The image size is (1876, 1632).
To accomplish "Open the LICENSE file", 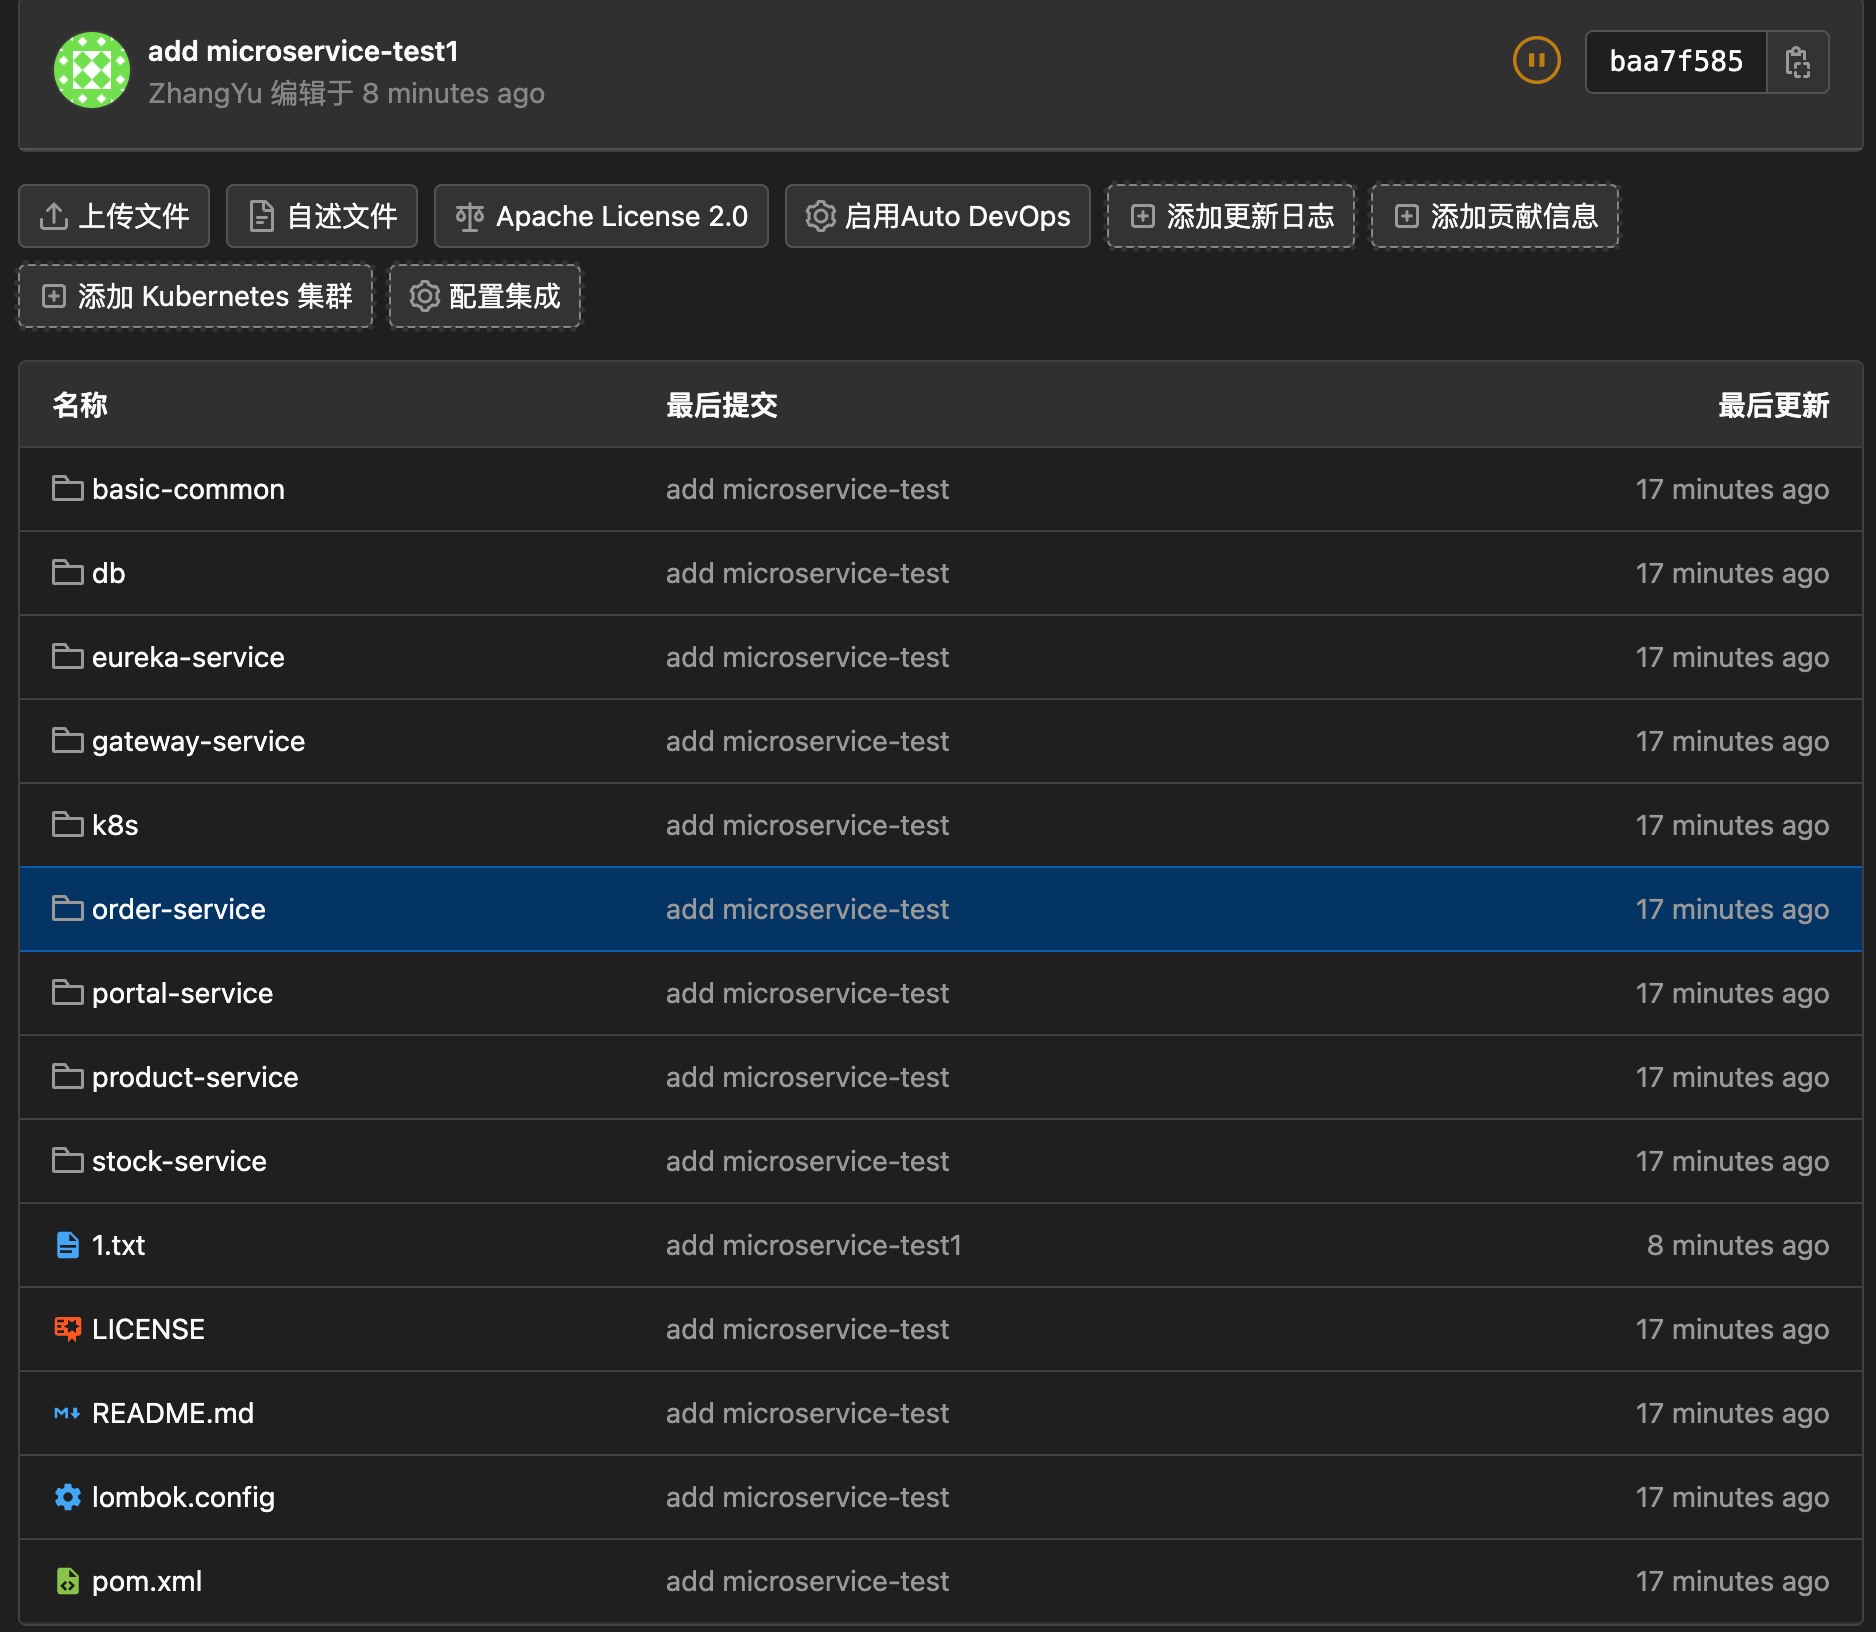I will [x=148, y=1329].
